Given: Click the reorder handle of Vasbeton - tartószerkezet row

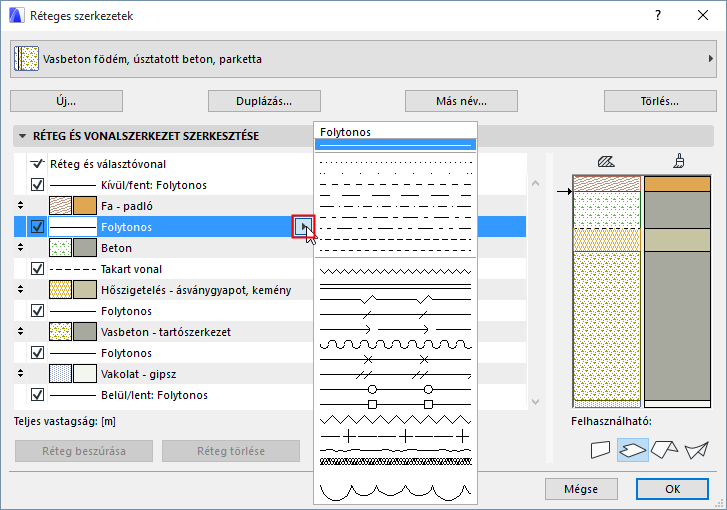Looking at the screenshot, I should click(x=20, y=331).
